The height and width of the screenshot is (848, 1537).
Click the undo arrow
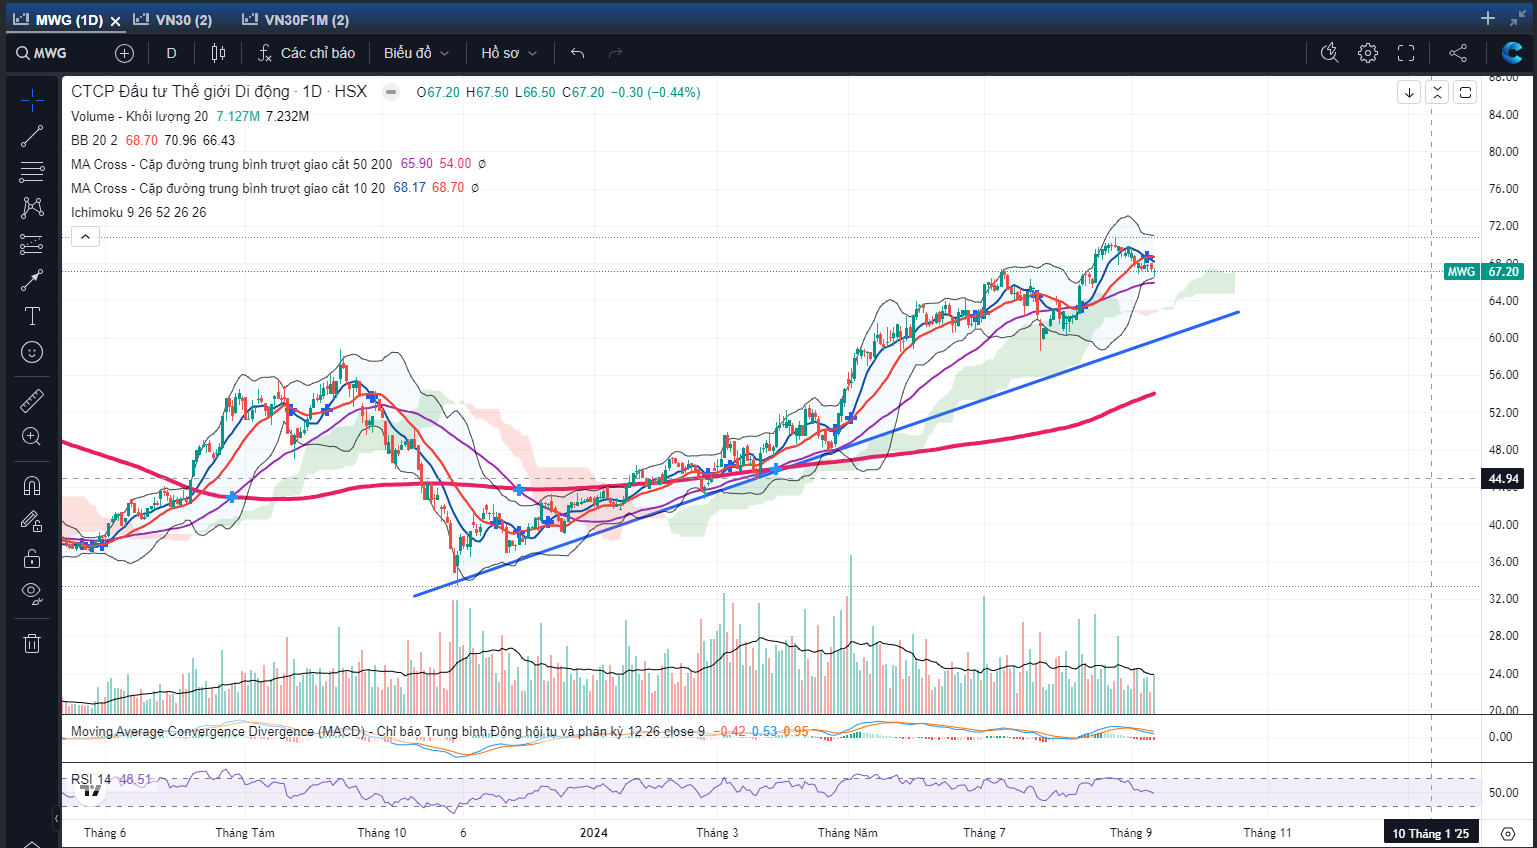coord(577,53)
